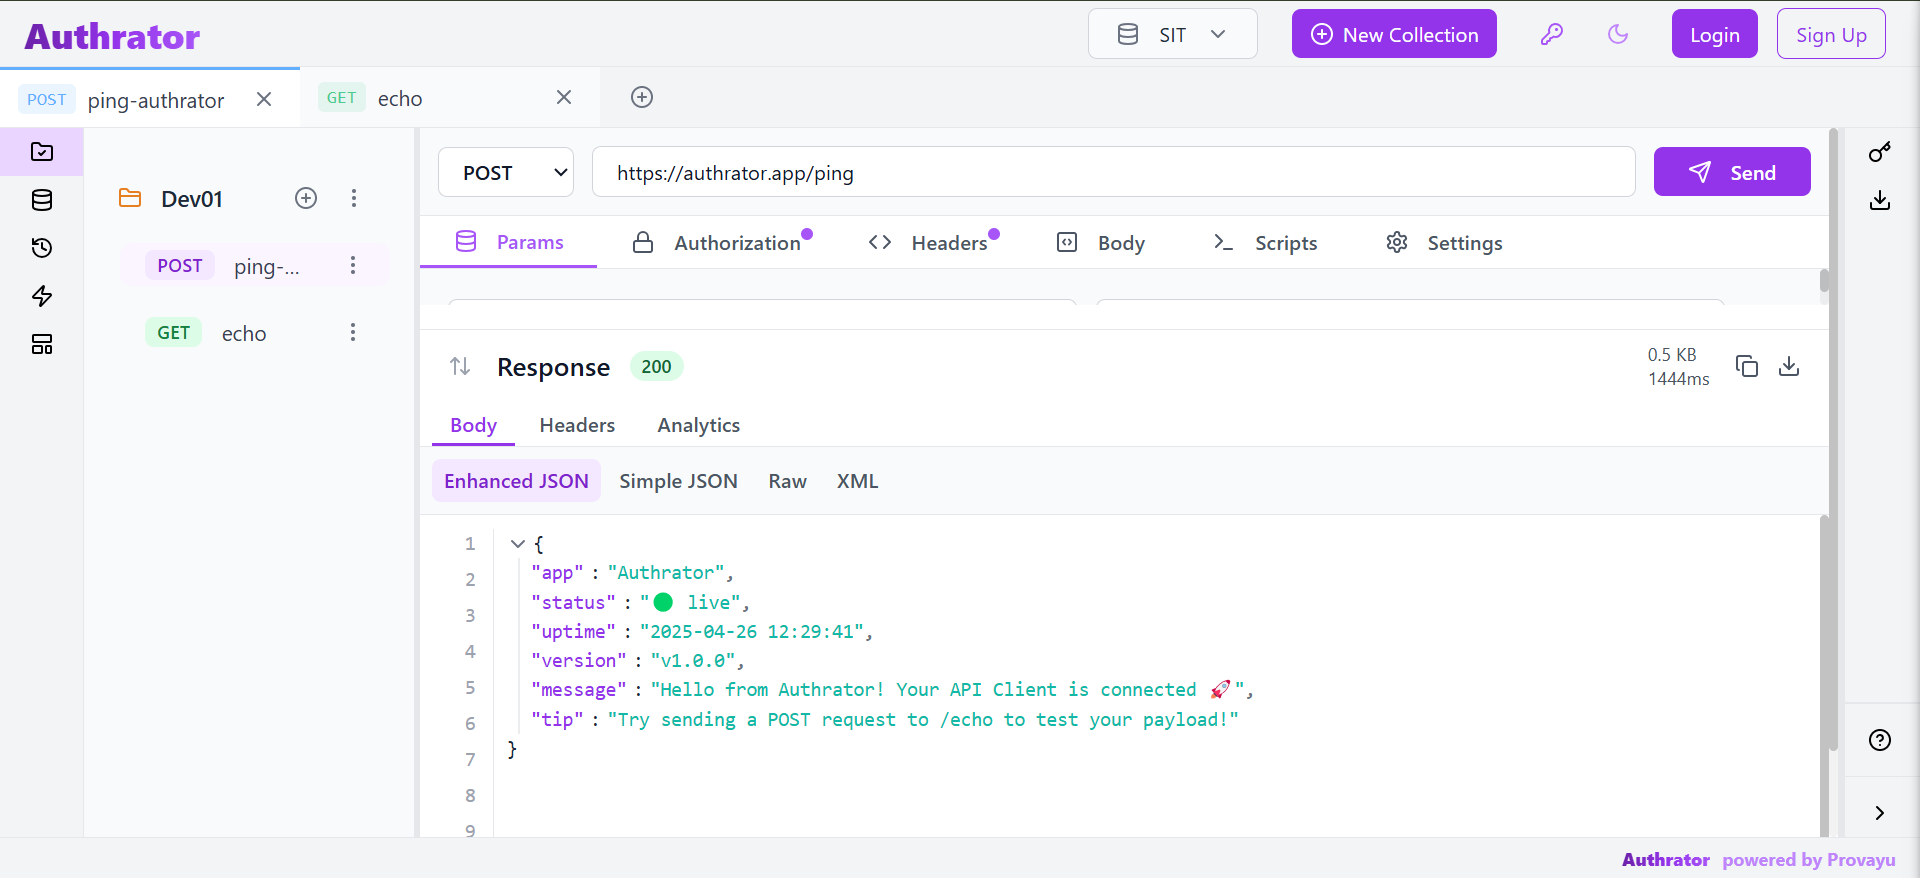This screenshot has height=878, width=1920.
Task: Open options menu for echo request
Action: [x=352, y=332]
